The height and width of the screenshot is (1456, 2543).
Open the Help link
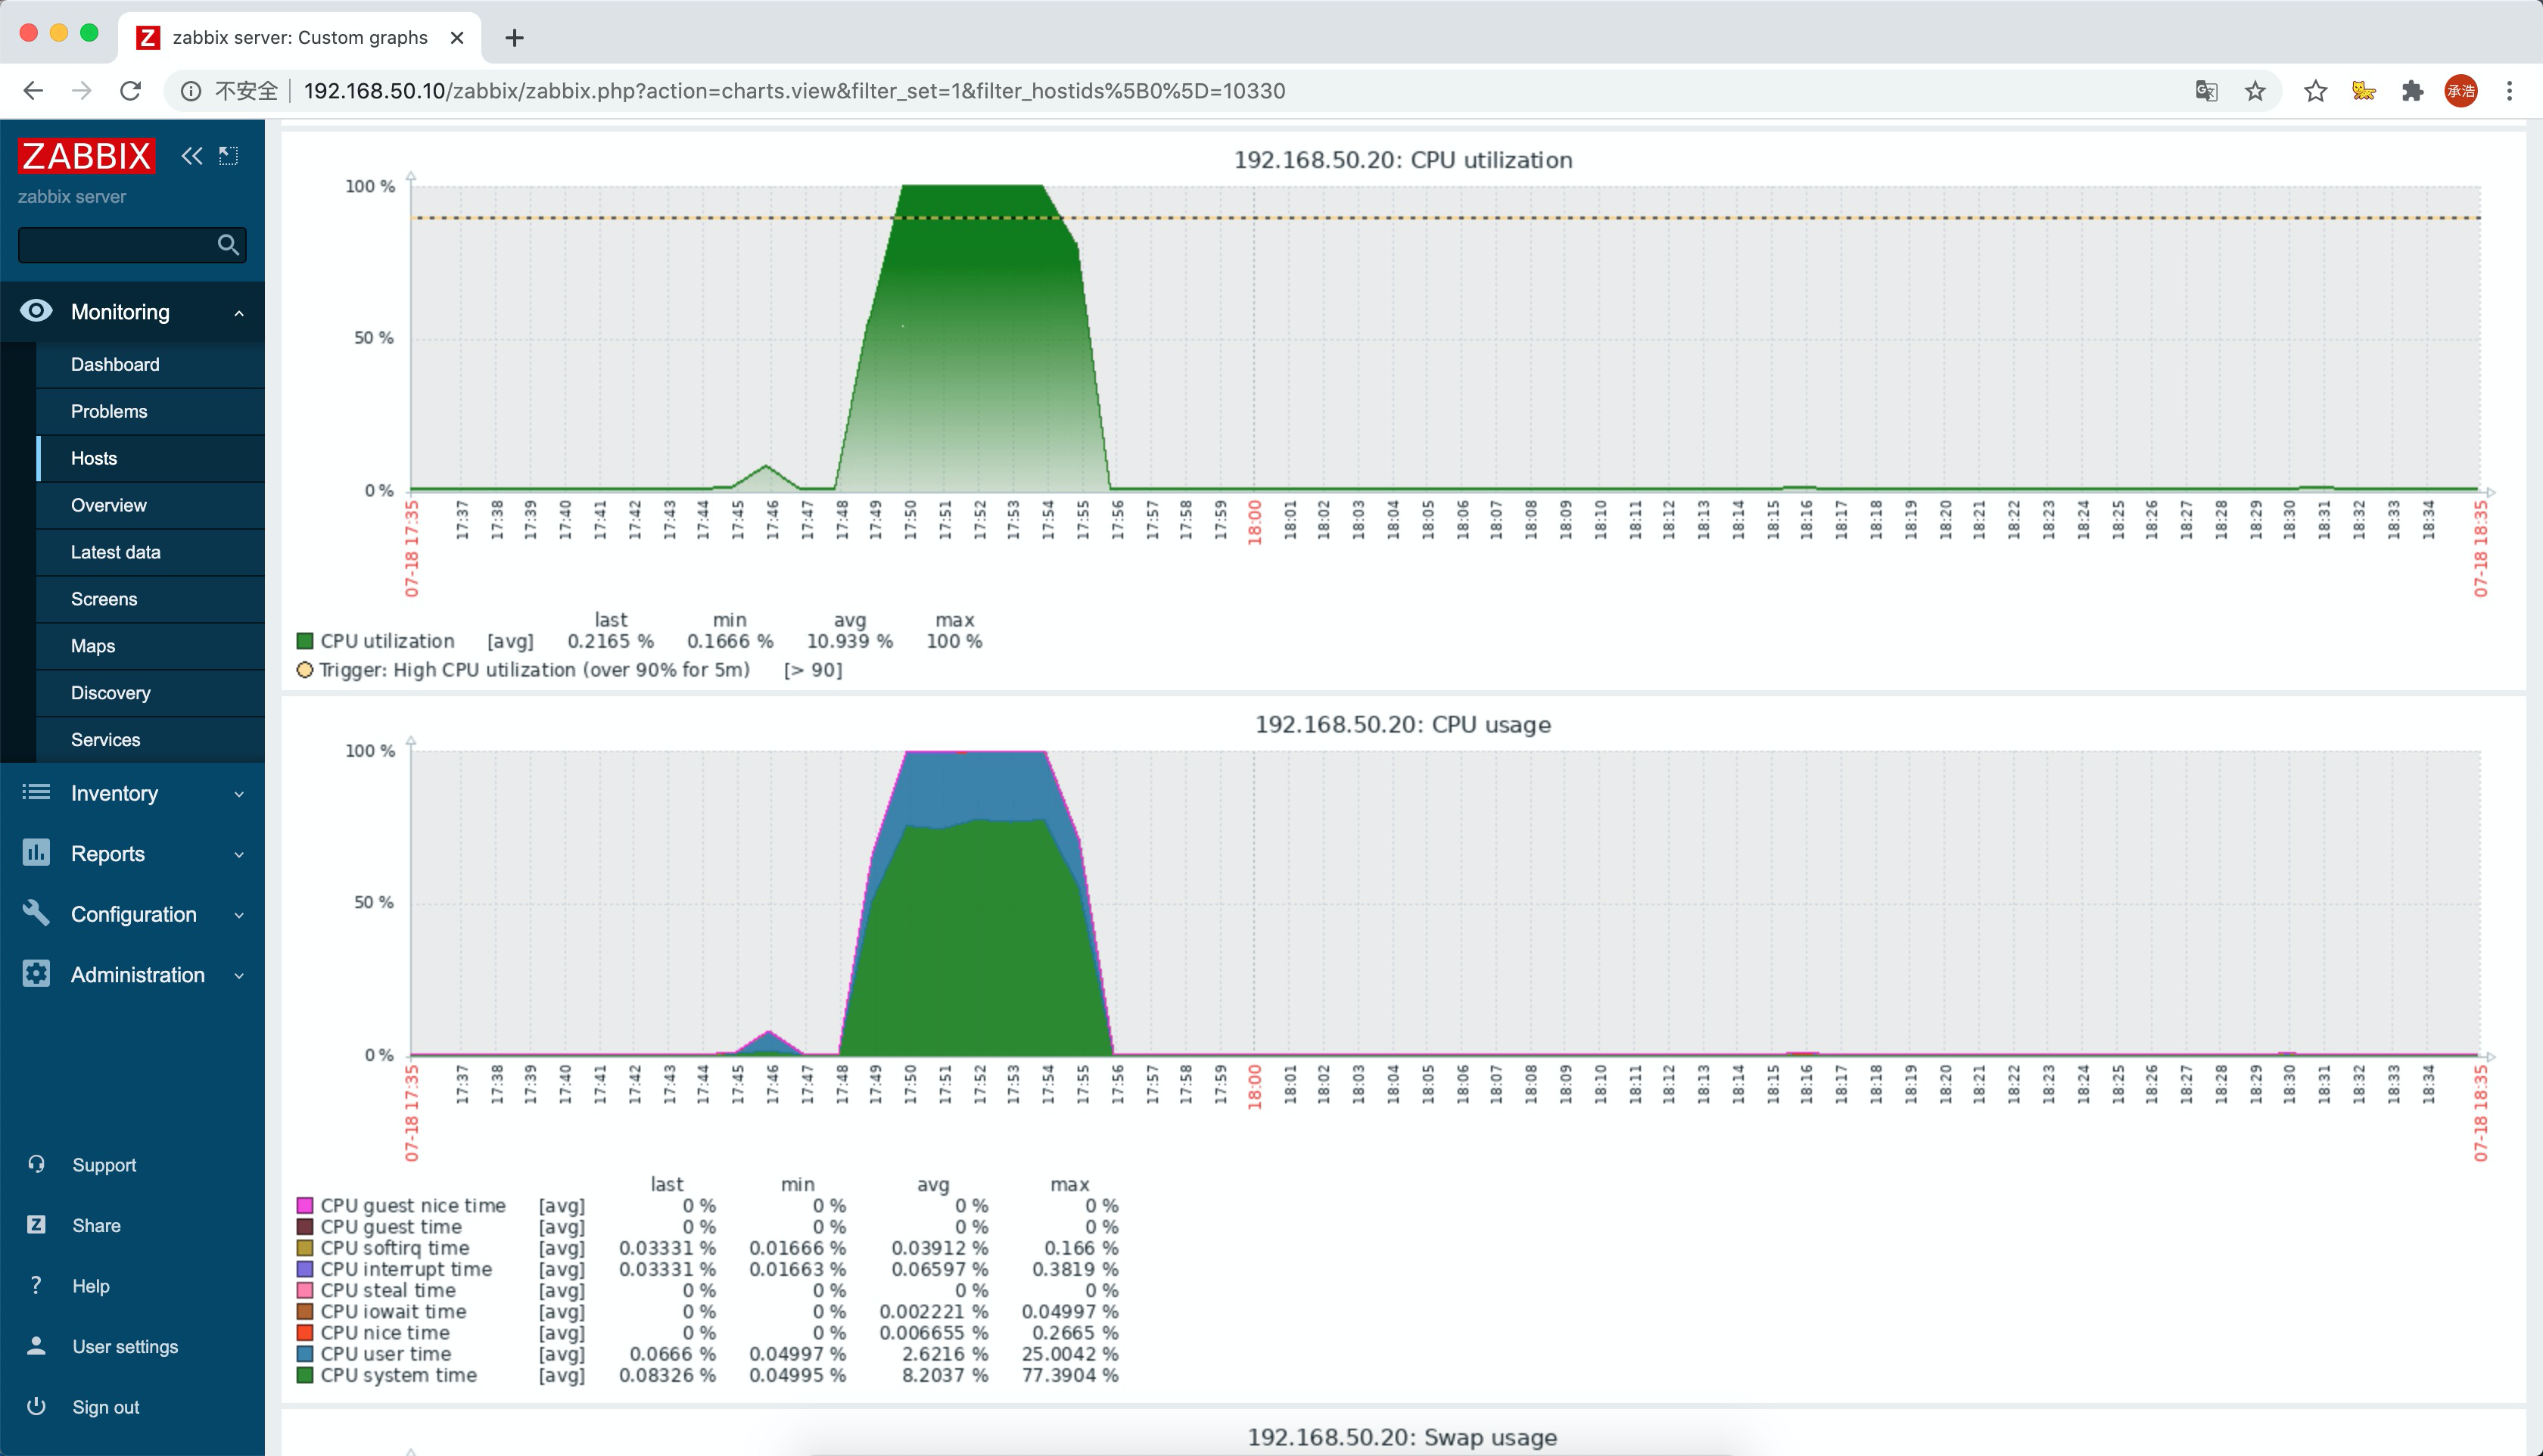coord(90,1286)
